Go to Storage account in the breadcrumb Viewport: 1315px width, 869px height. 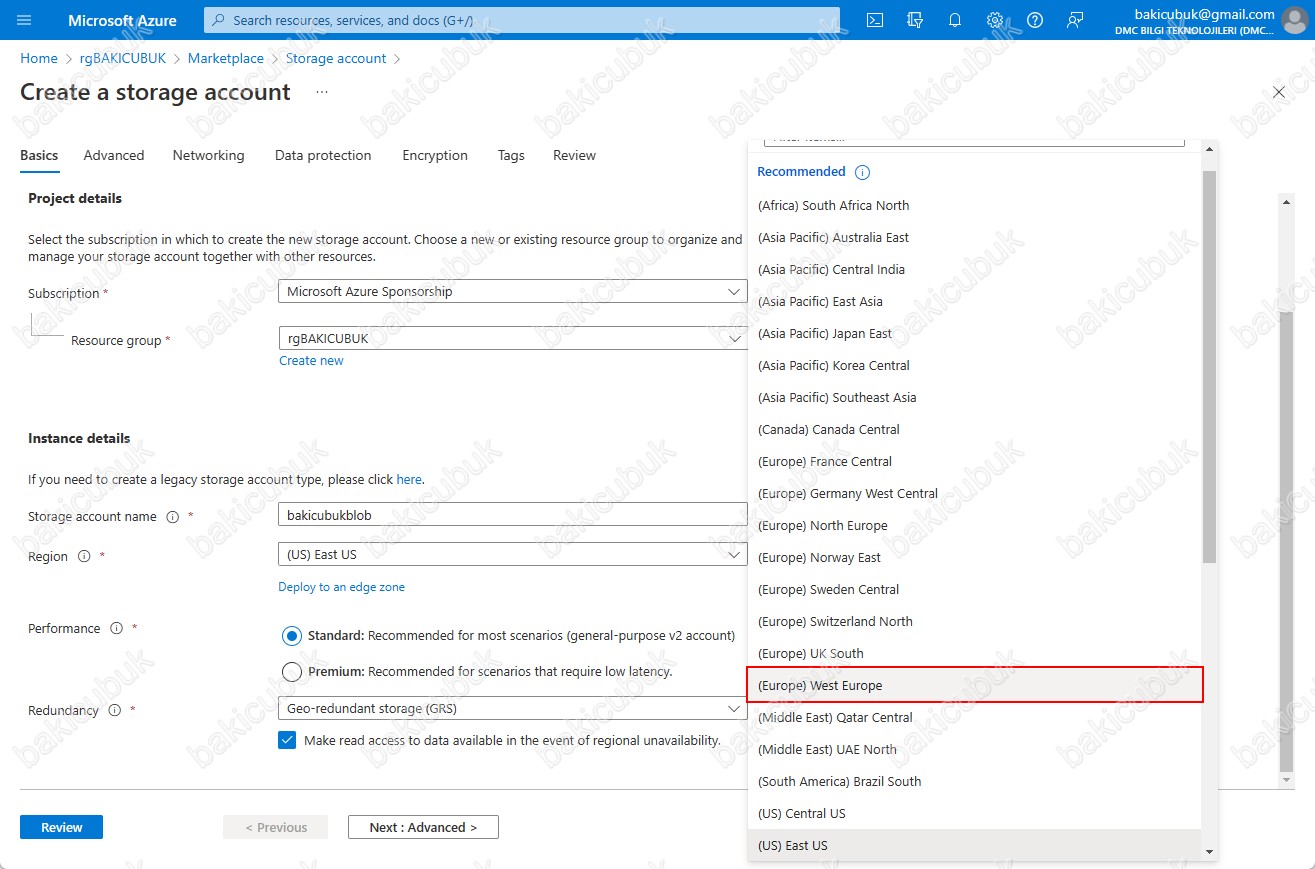point(336,58)
